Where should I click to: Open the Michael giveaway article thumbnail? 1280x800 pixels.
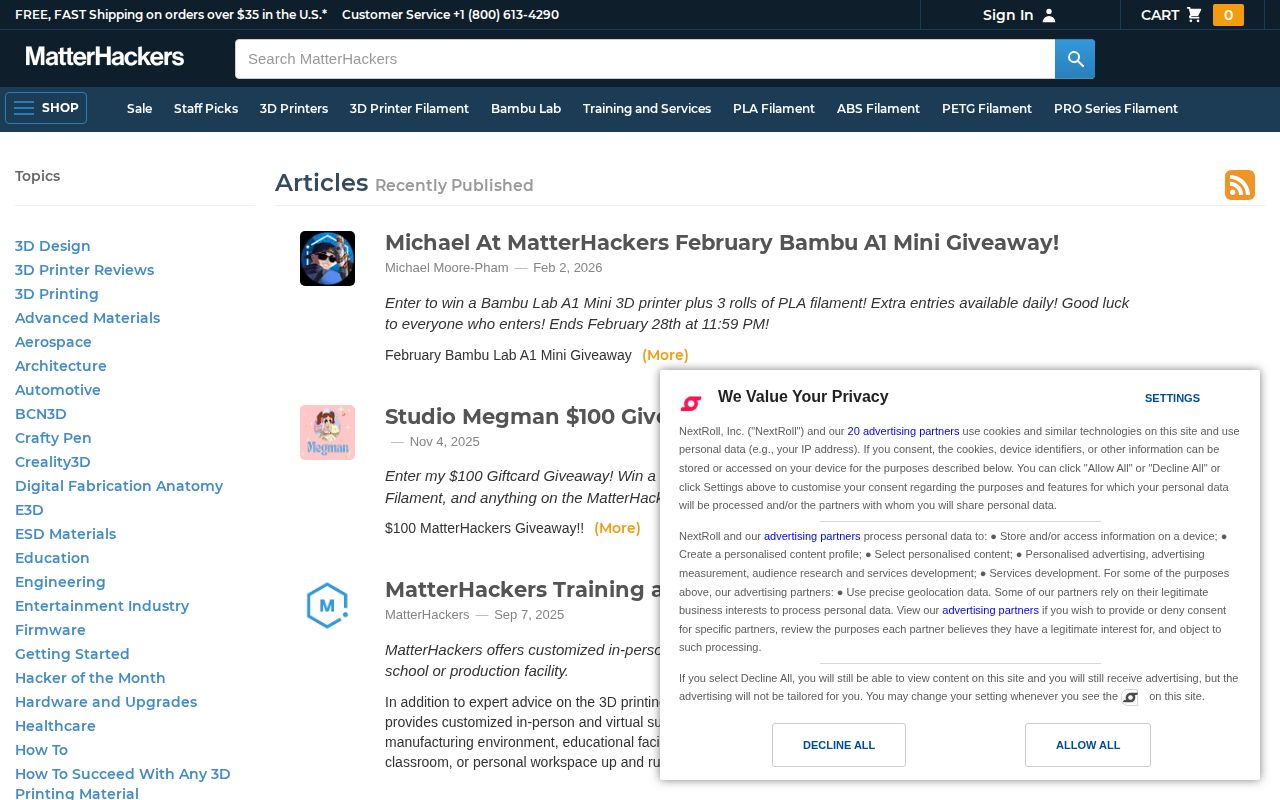coord(327,258)
